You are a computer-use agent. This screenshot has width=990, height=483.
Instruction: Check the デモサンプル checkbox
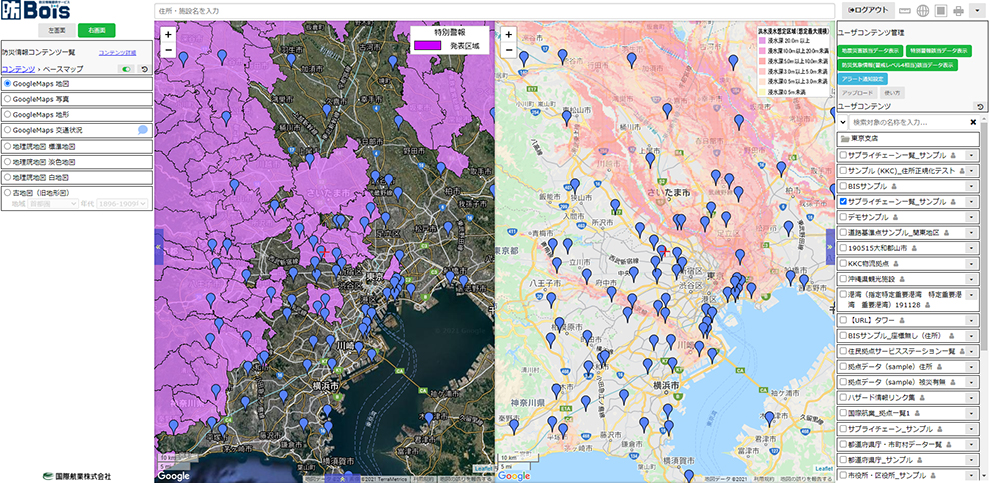[x=843, y=217]
